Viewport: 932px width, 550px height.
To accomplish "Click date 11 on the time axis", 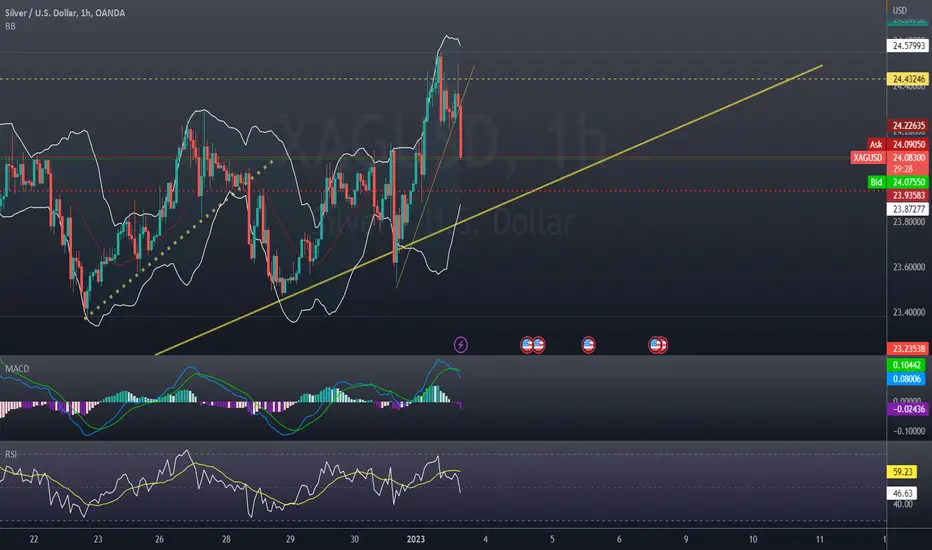I will click(x=820, y=539).
